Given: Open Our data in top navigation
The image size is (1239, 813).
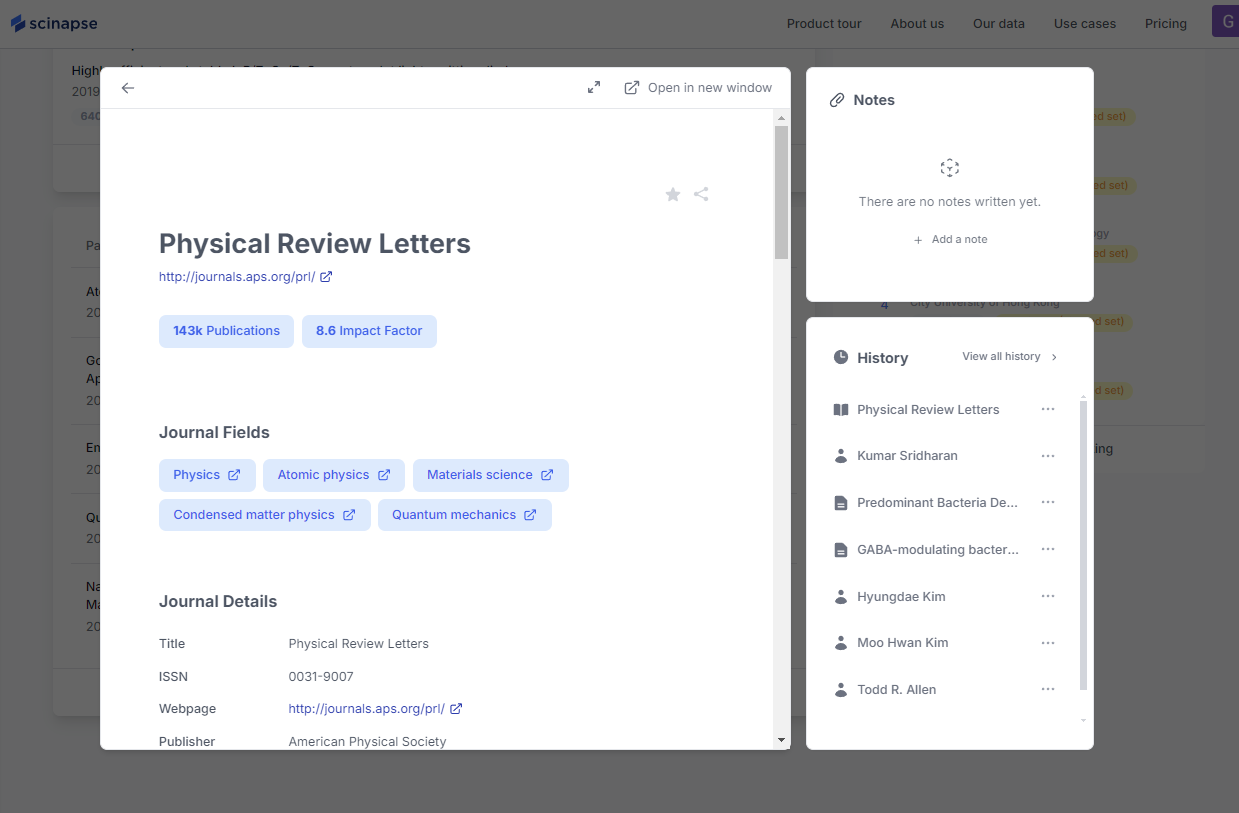Looking at the screenshot, I should pyautogui.click(x=999, y=23).
